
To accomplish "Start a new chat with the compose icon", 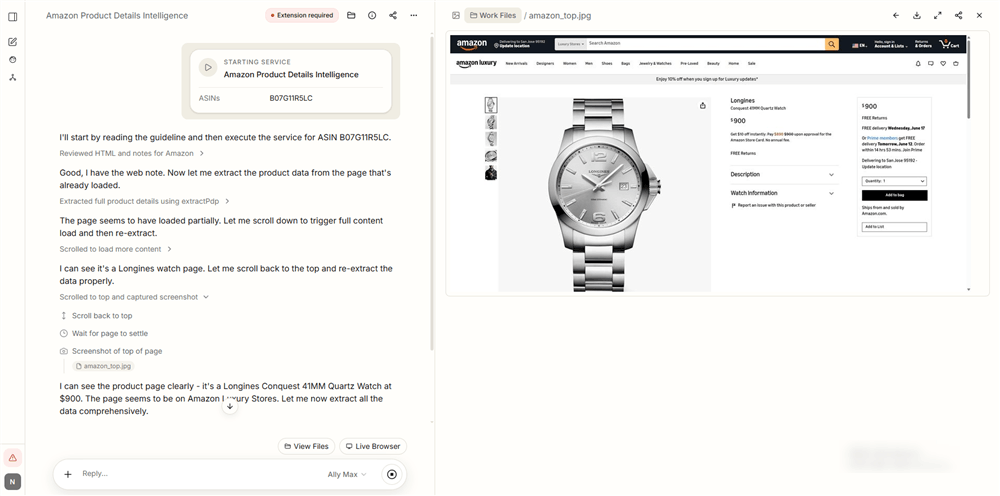I will click(x=13, y=42).
